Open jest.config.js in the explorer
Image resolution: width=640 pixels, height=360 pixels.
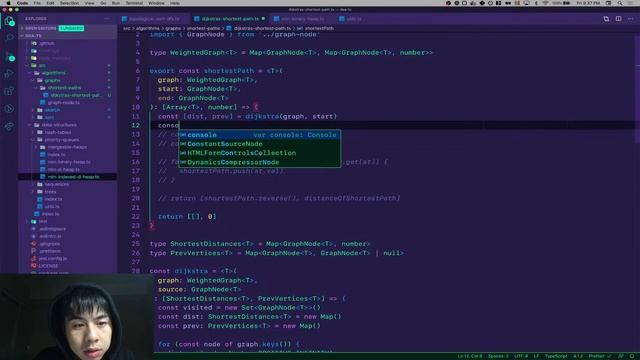tap(67, 258)
